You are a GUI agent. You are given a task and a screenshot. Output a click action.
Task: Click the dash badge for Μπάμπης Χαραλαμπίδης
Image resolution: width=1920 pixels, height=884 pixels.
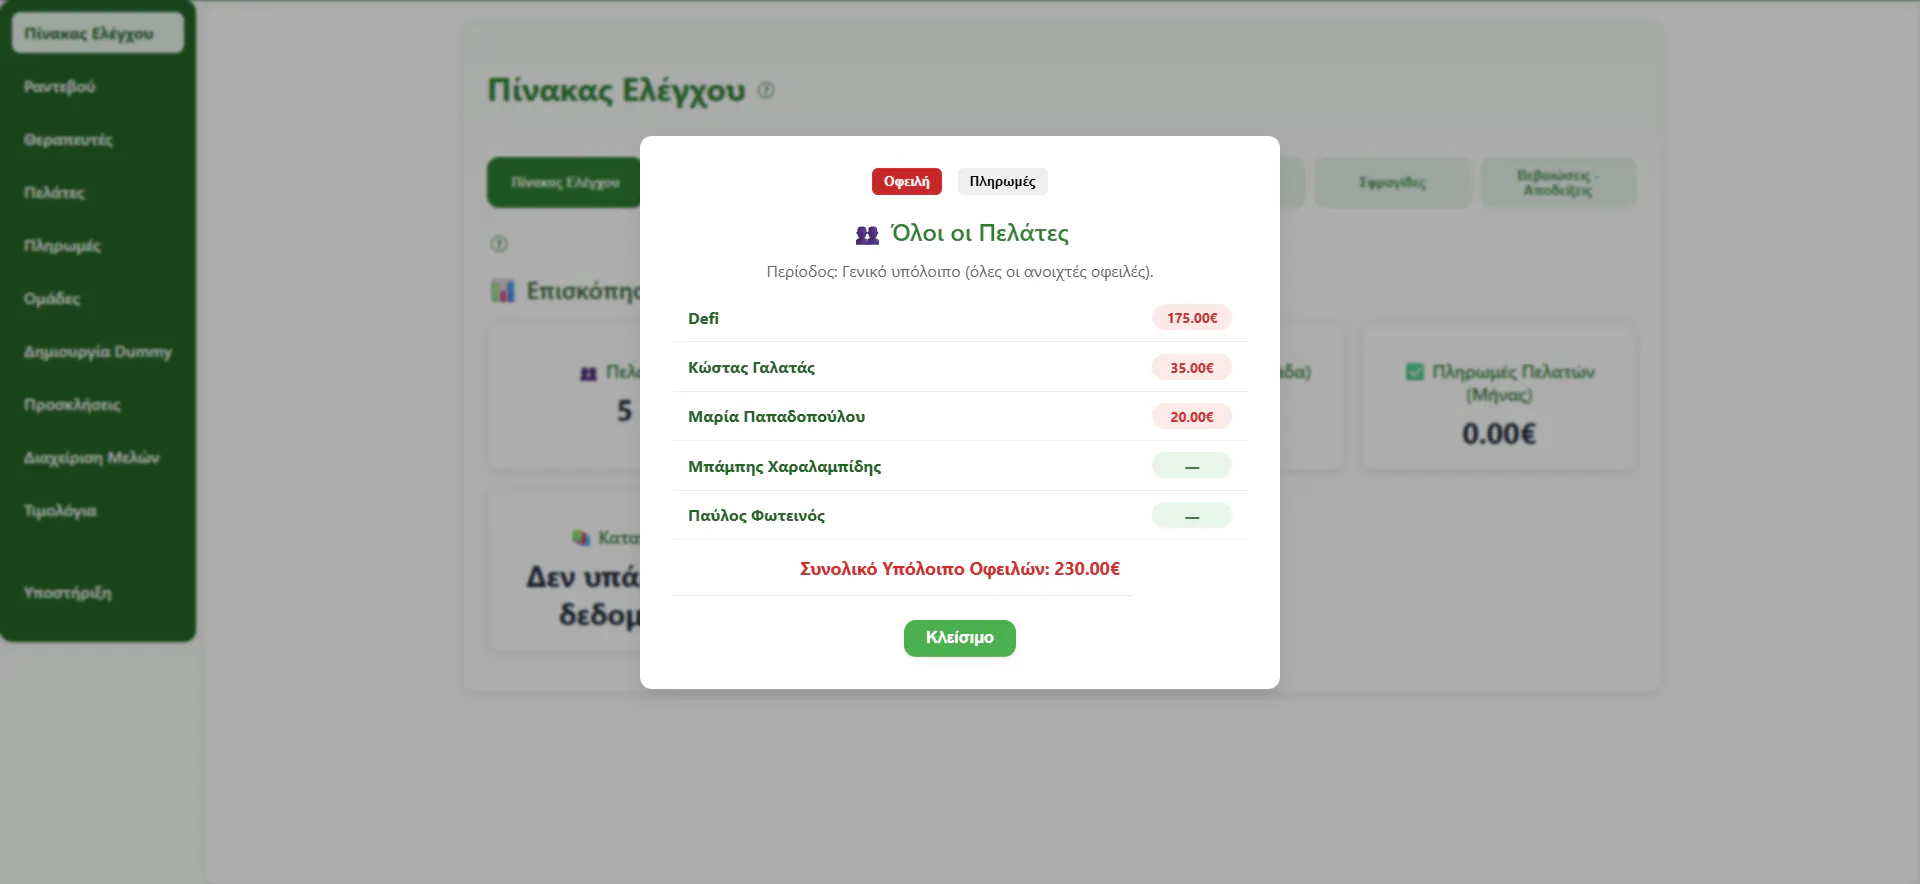click(x=1191, y=466)
